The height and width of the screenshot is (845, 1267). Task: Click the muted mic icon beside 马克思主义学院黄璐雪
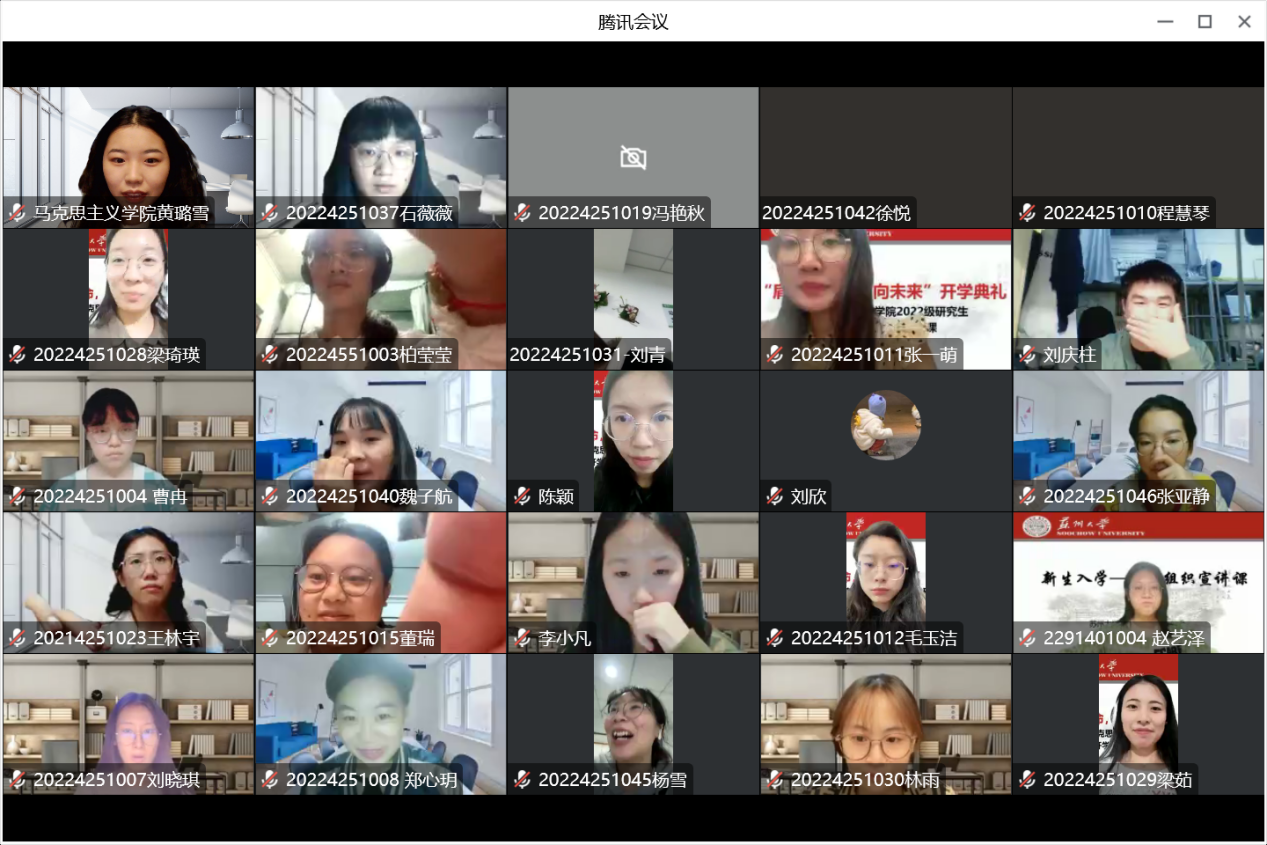click(x=17, y=213)
